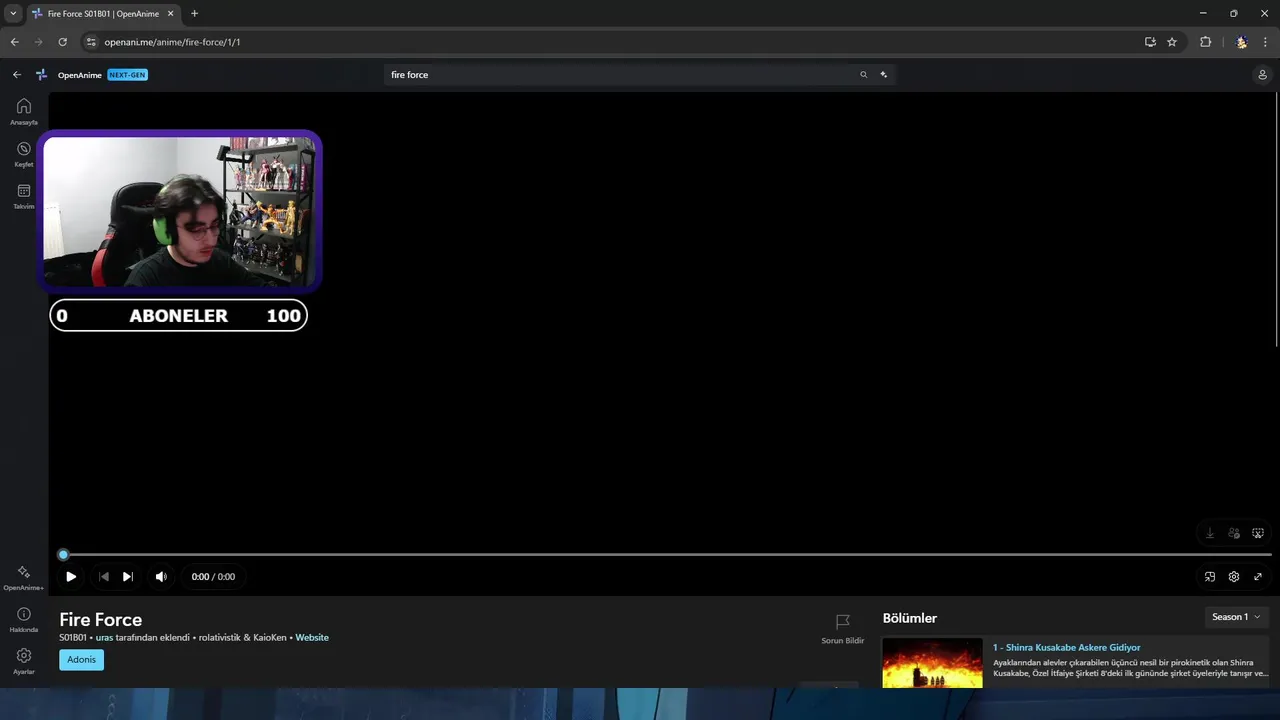Mute the player volume
This screenshot has height=720, width=1280.
tap(161, 577)
